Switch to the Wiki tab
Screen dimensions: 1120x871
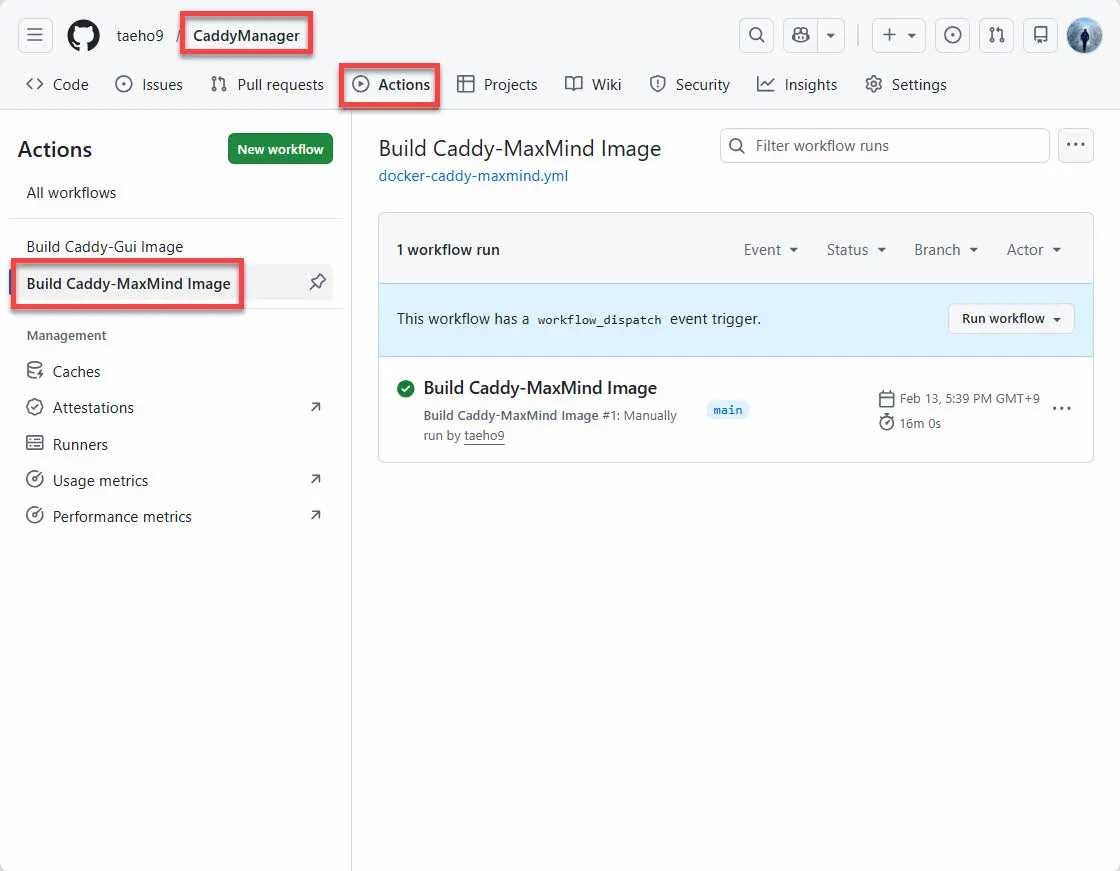(593, 84)
